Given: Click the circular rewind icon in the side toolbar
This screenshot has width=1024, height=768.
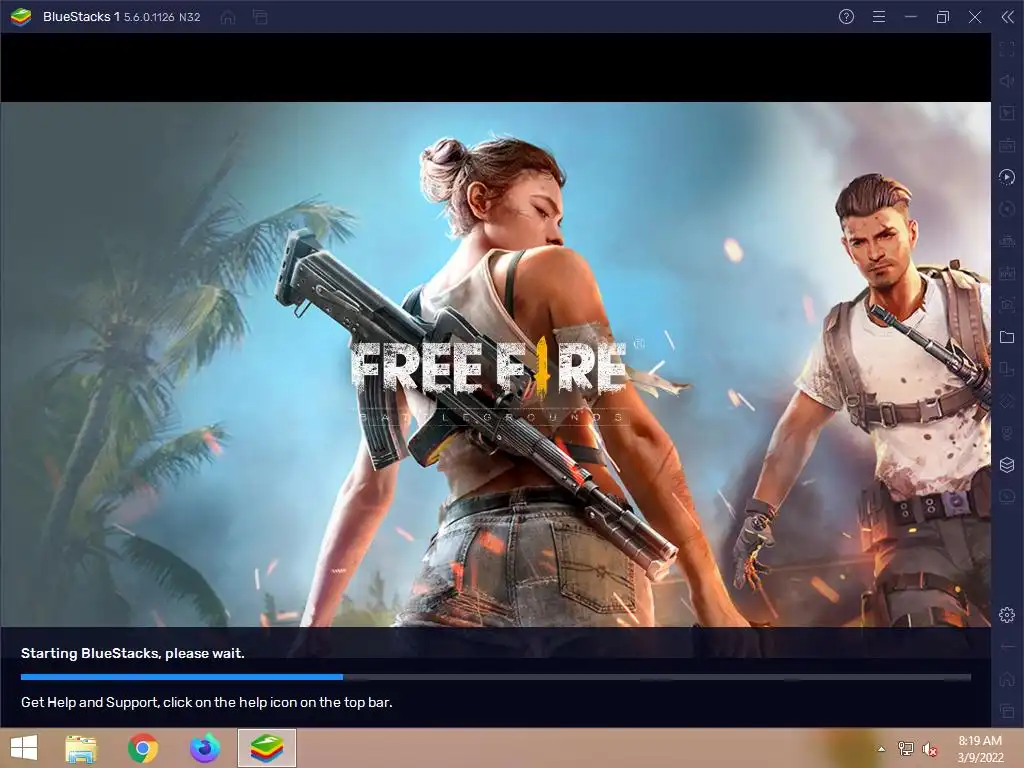Looking at the screenshot, I should point(1007,209).
